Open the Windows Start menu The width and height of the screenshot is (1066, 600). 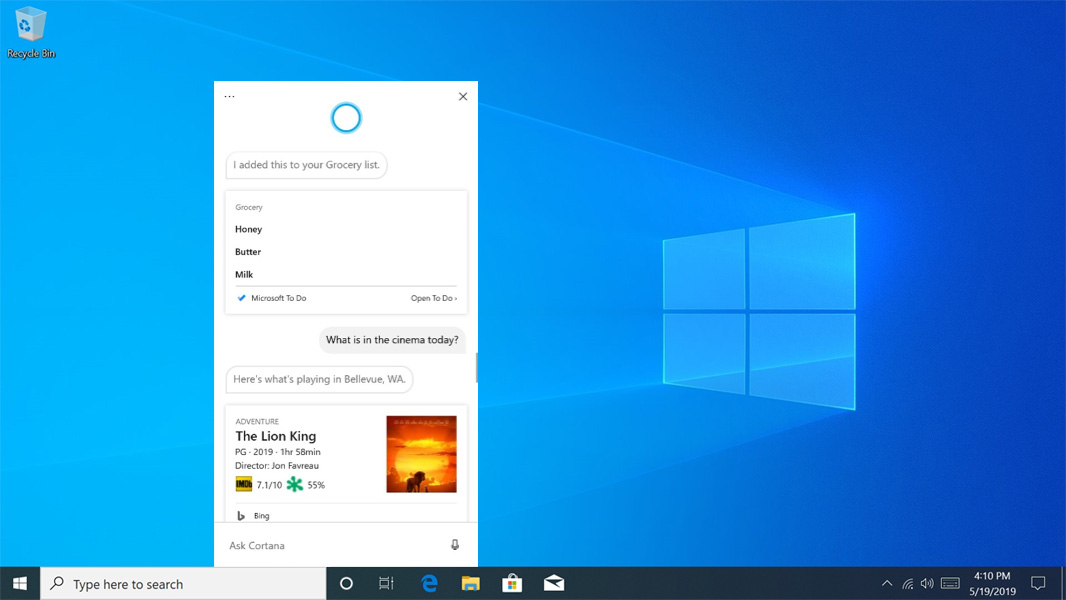(20, 584)
